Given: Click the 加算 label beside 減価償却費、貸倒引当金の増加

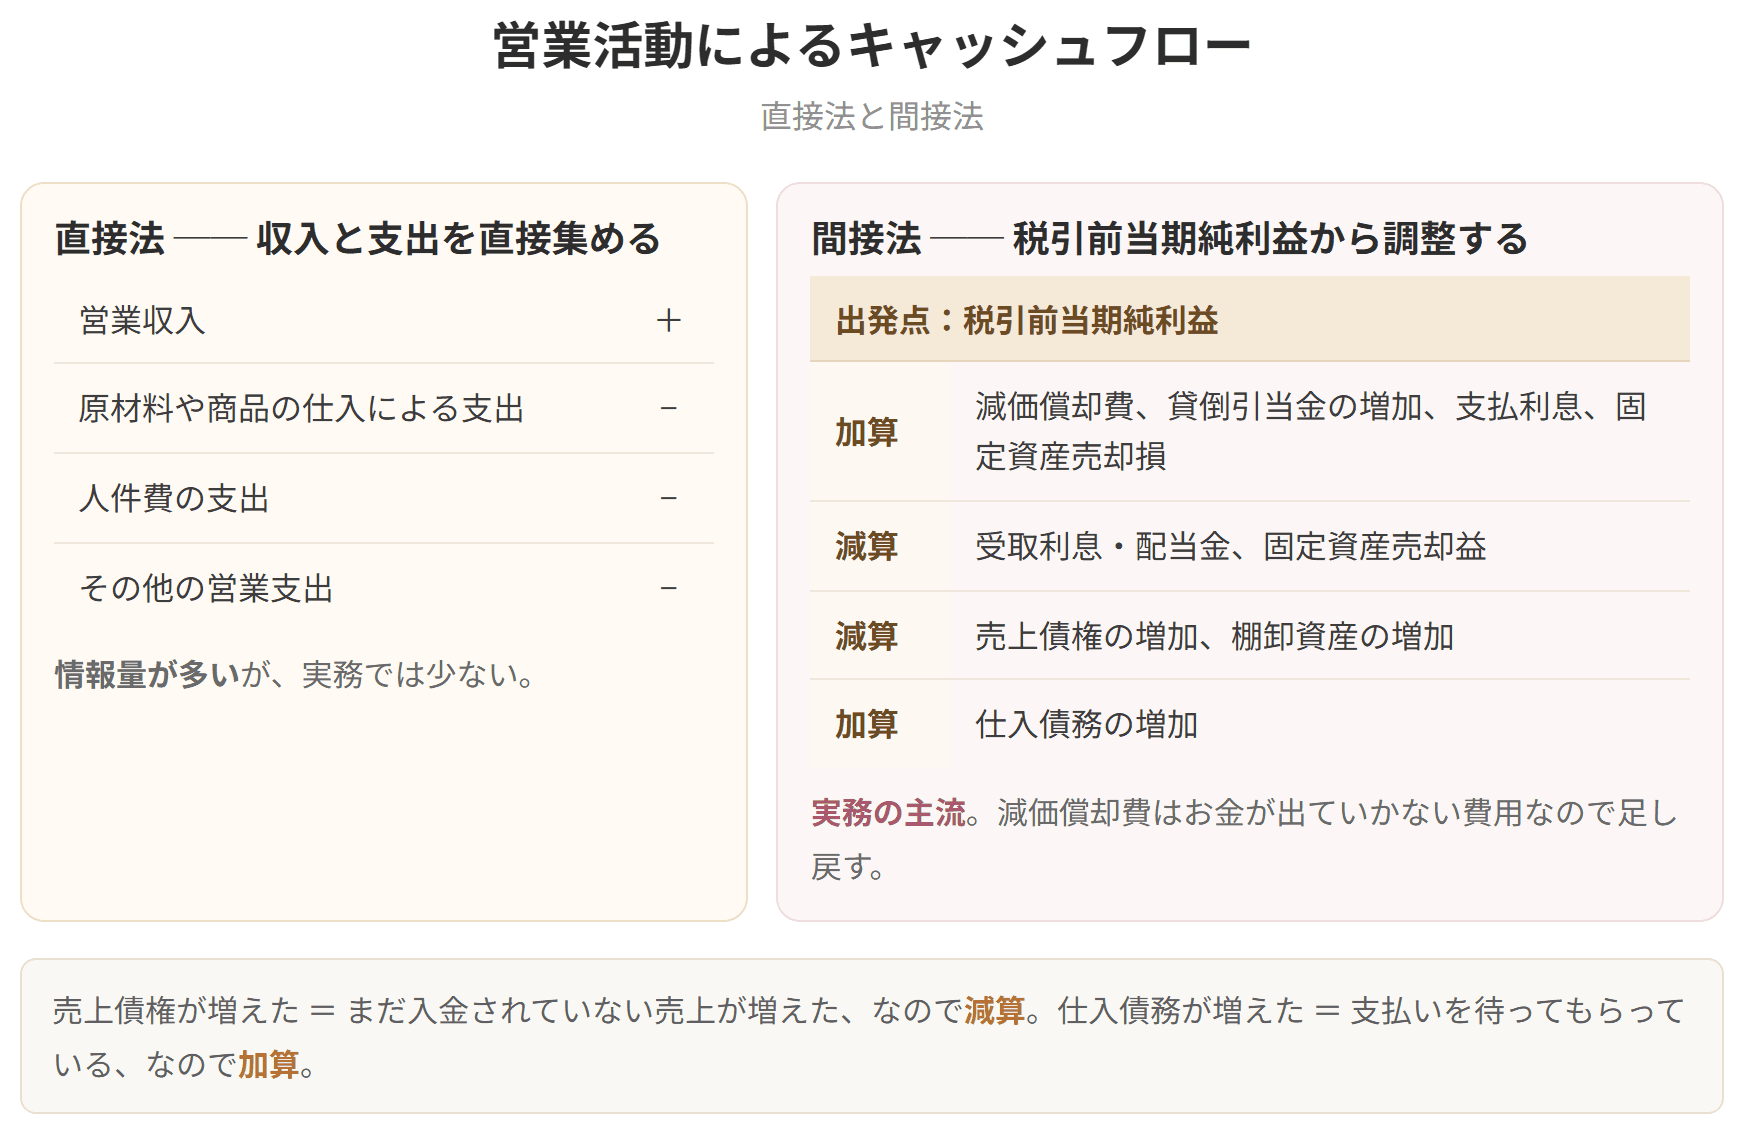Looking at the screenshot, I should tap(867, 433).
